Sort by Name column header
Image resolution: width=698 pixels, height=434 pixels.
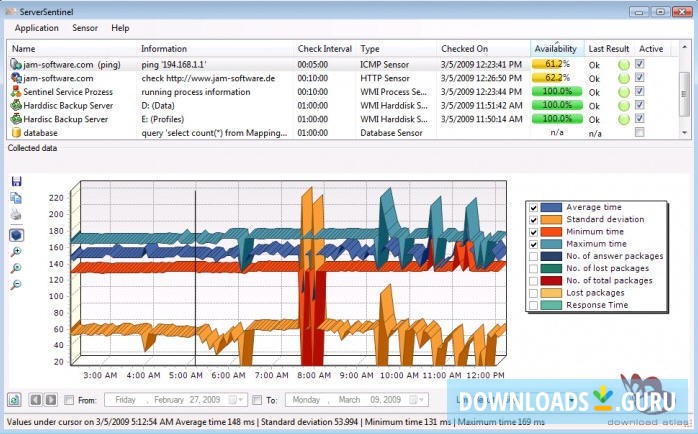click(72, 49)
